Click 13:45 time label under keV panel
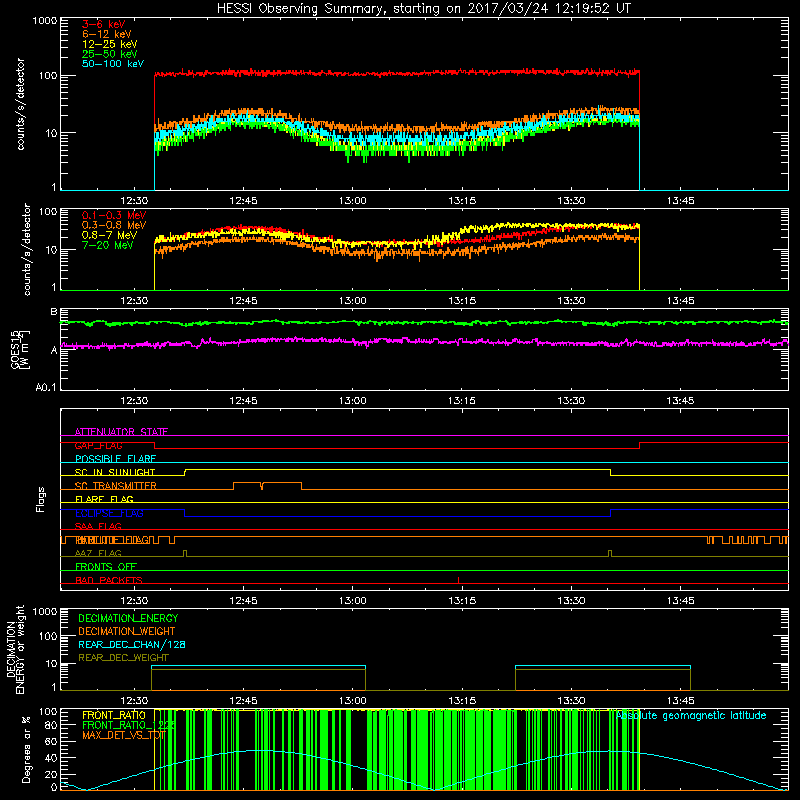 (x=680, y=201)
